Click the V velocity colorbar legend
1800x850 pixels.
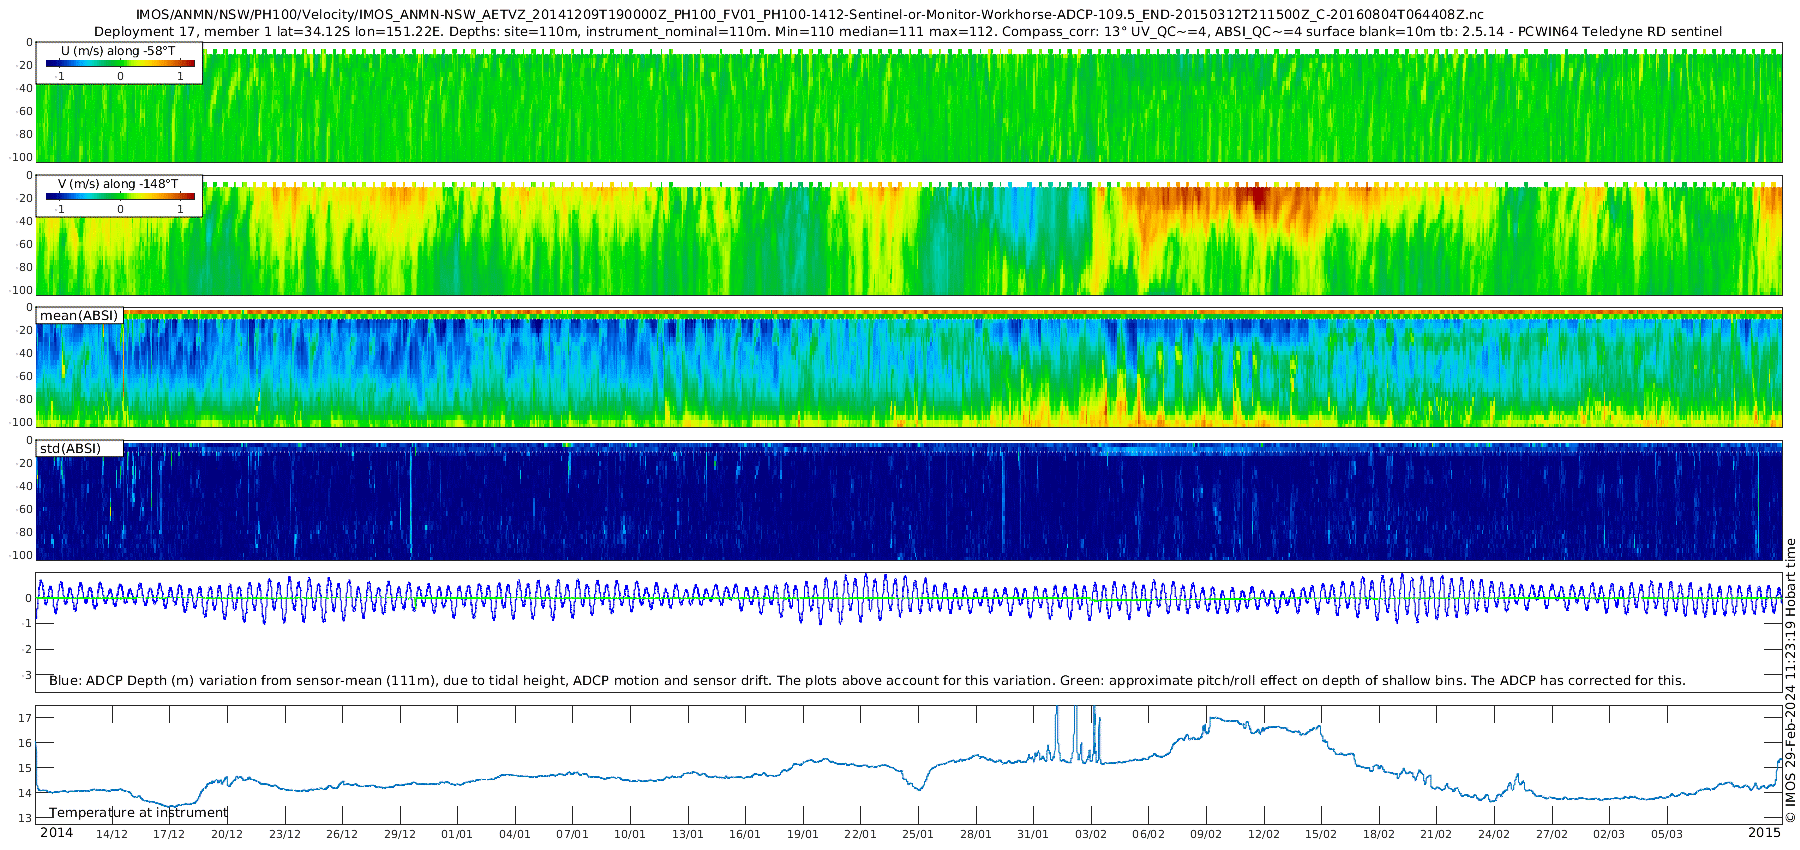(120, 196)
